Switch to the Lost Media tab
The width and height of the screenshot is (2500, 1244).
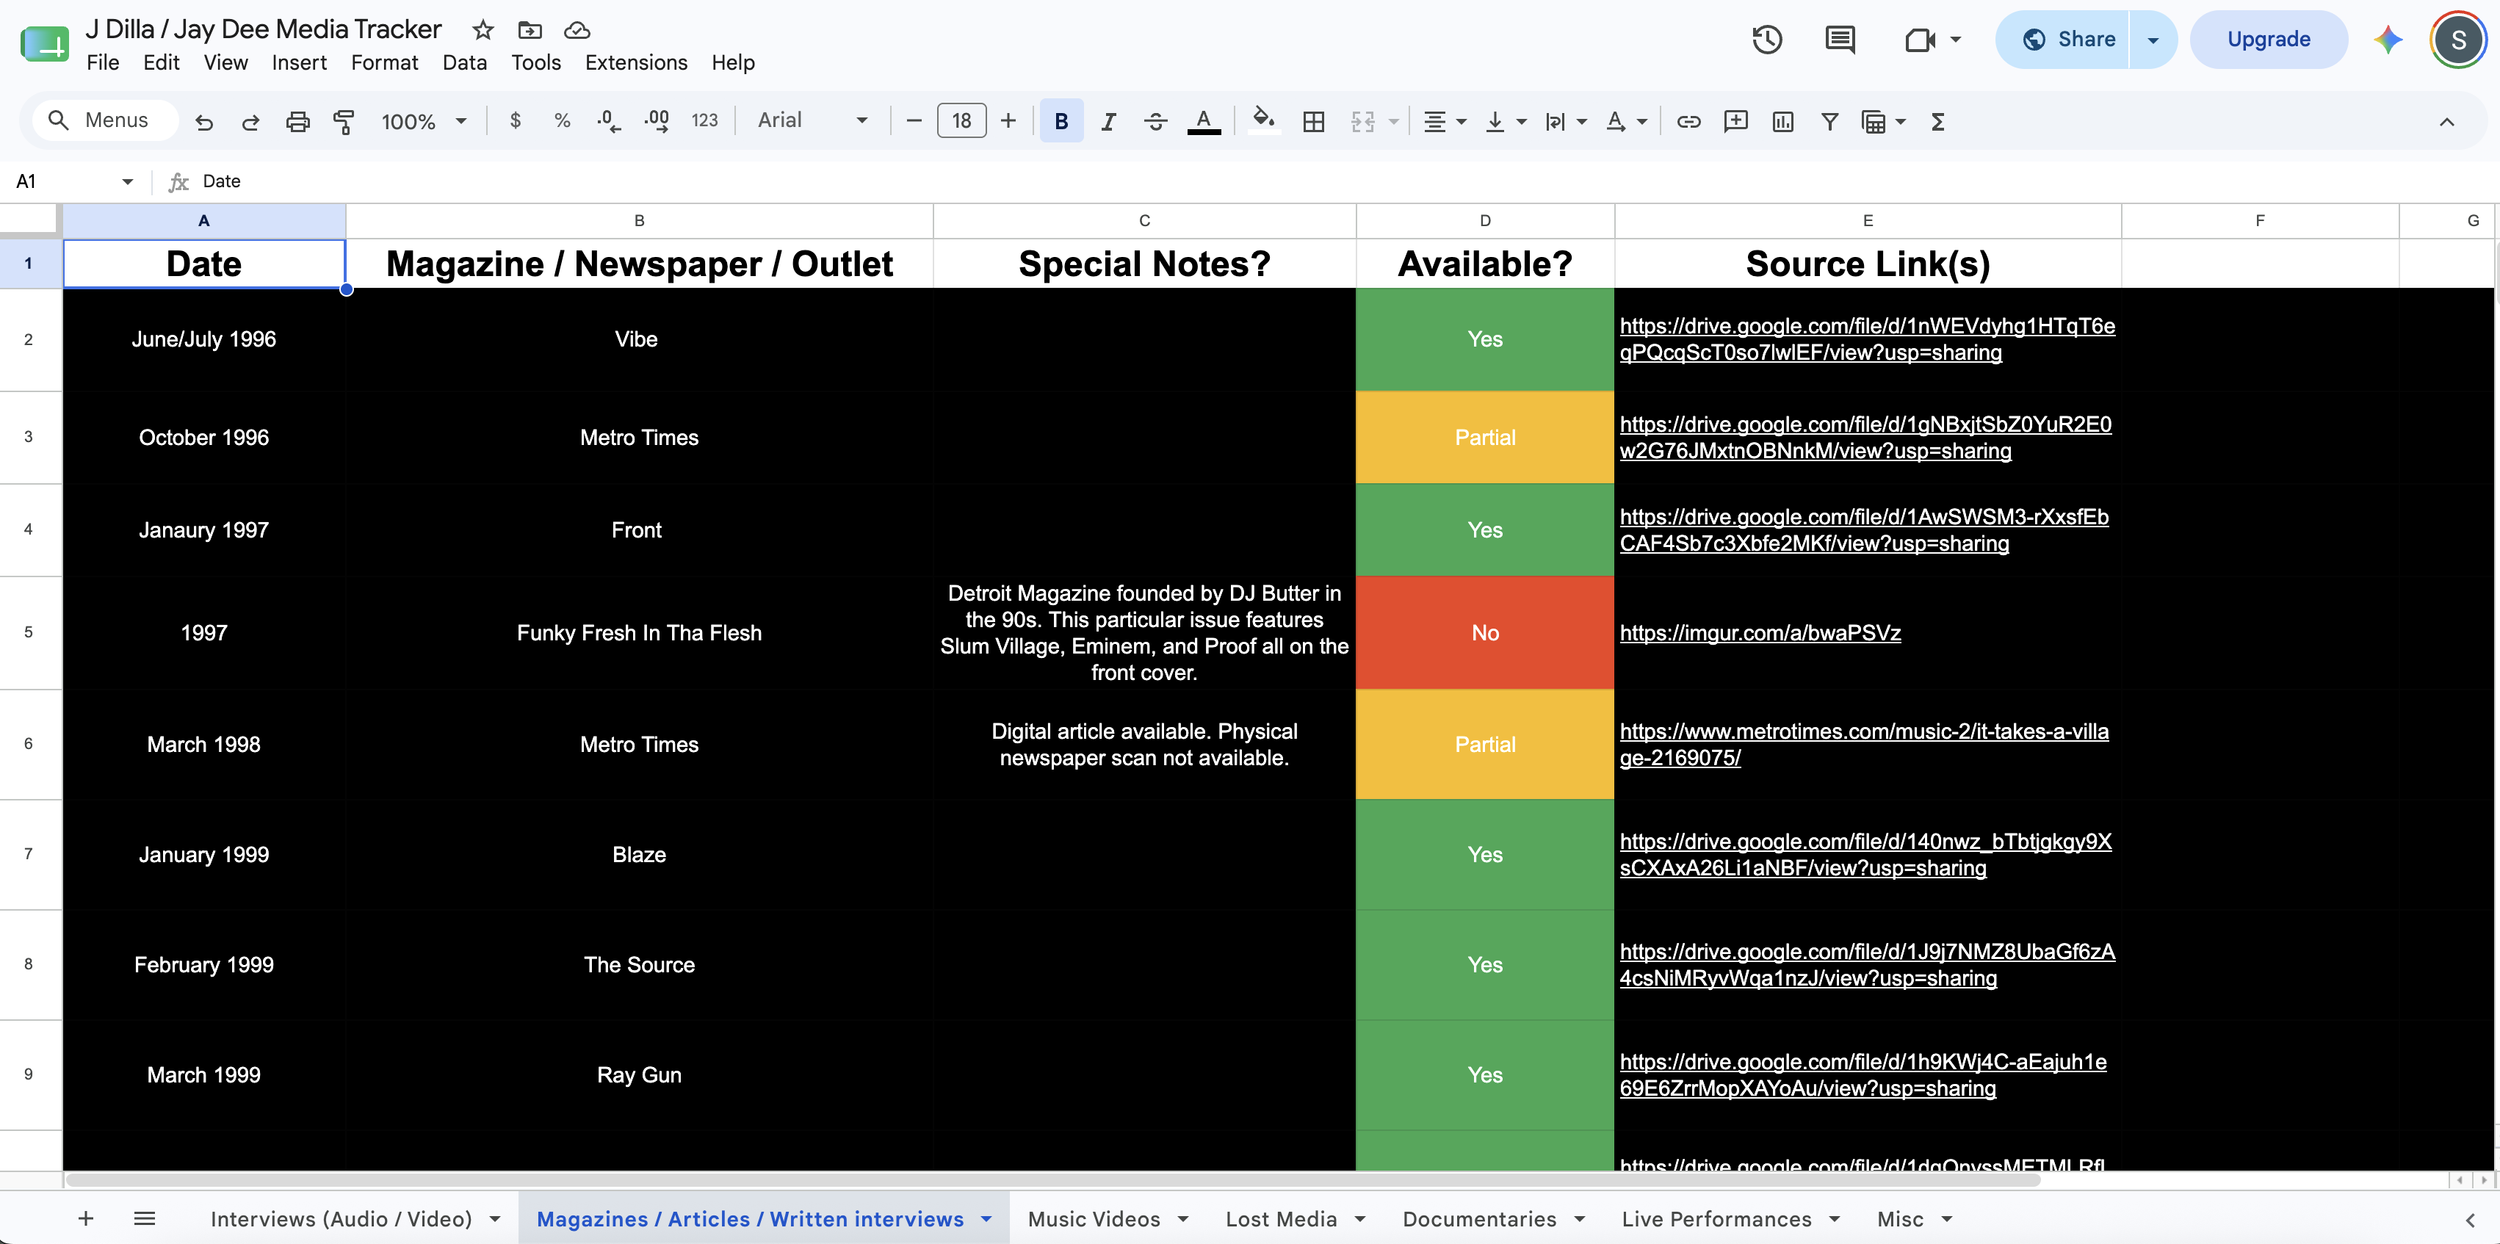point(1281,1219)
